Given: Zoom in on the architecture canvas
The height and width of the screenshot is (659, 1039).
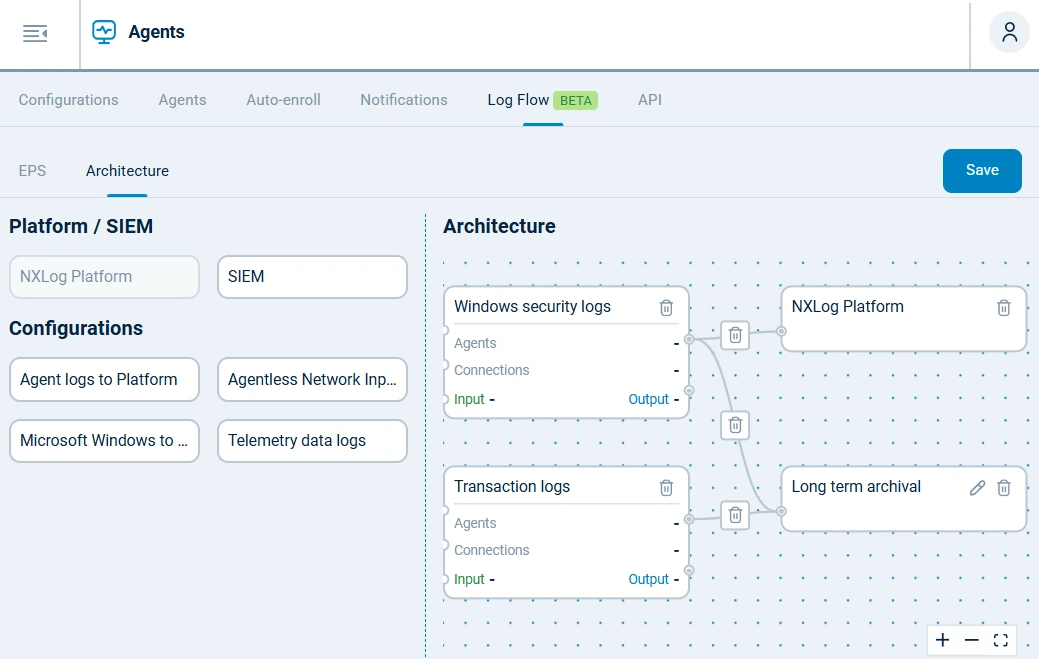Looking at the screenshot, I should [x=942, y=640].
